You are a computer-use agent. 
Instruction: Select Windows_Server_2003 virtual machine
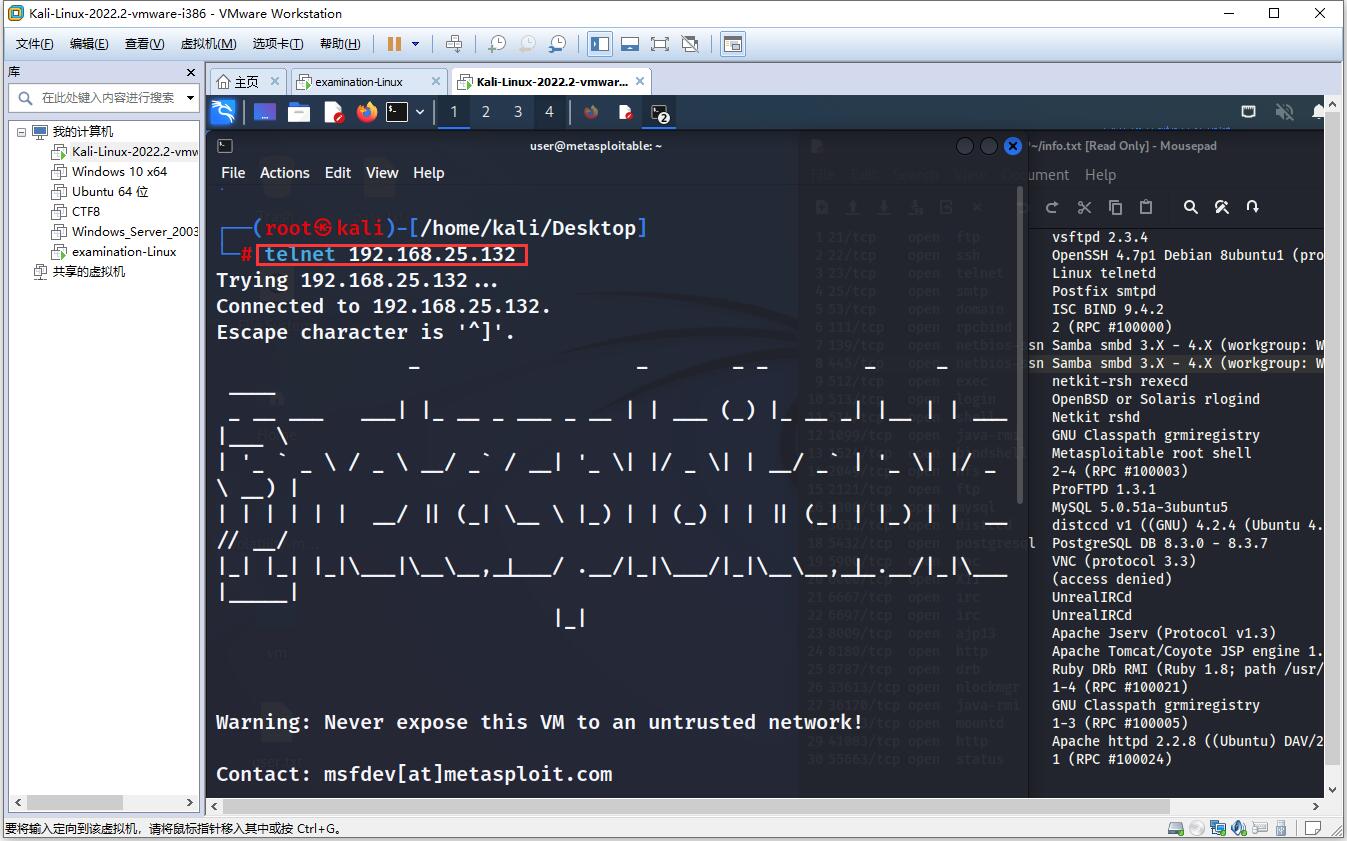[135, 232]
